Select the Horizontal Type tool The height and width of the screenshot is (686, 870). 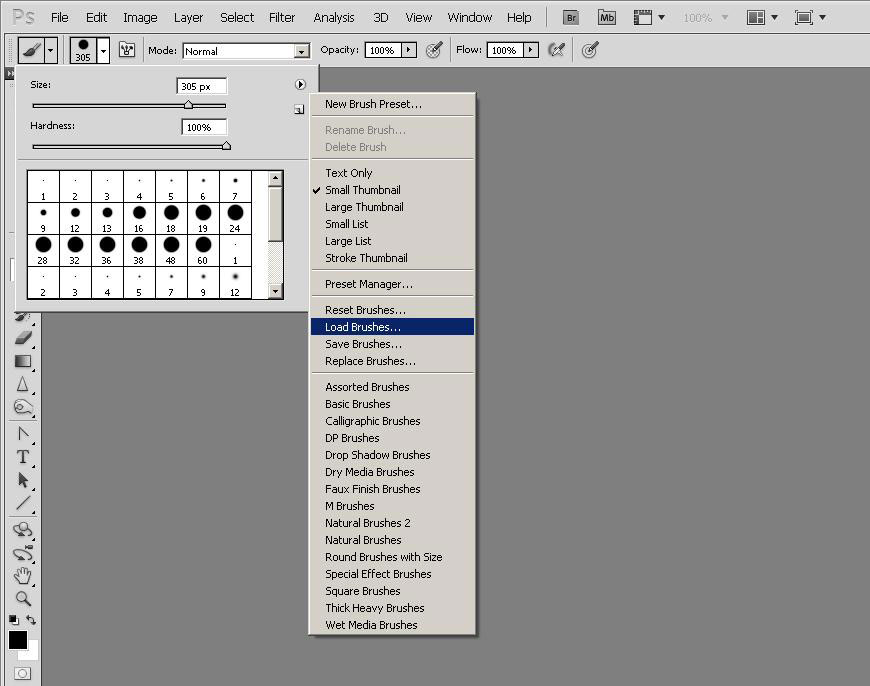[x=23, y=456]
